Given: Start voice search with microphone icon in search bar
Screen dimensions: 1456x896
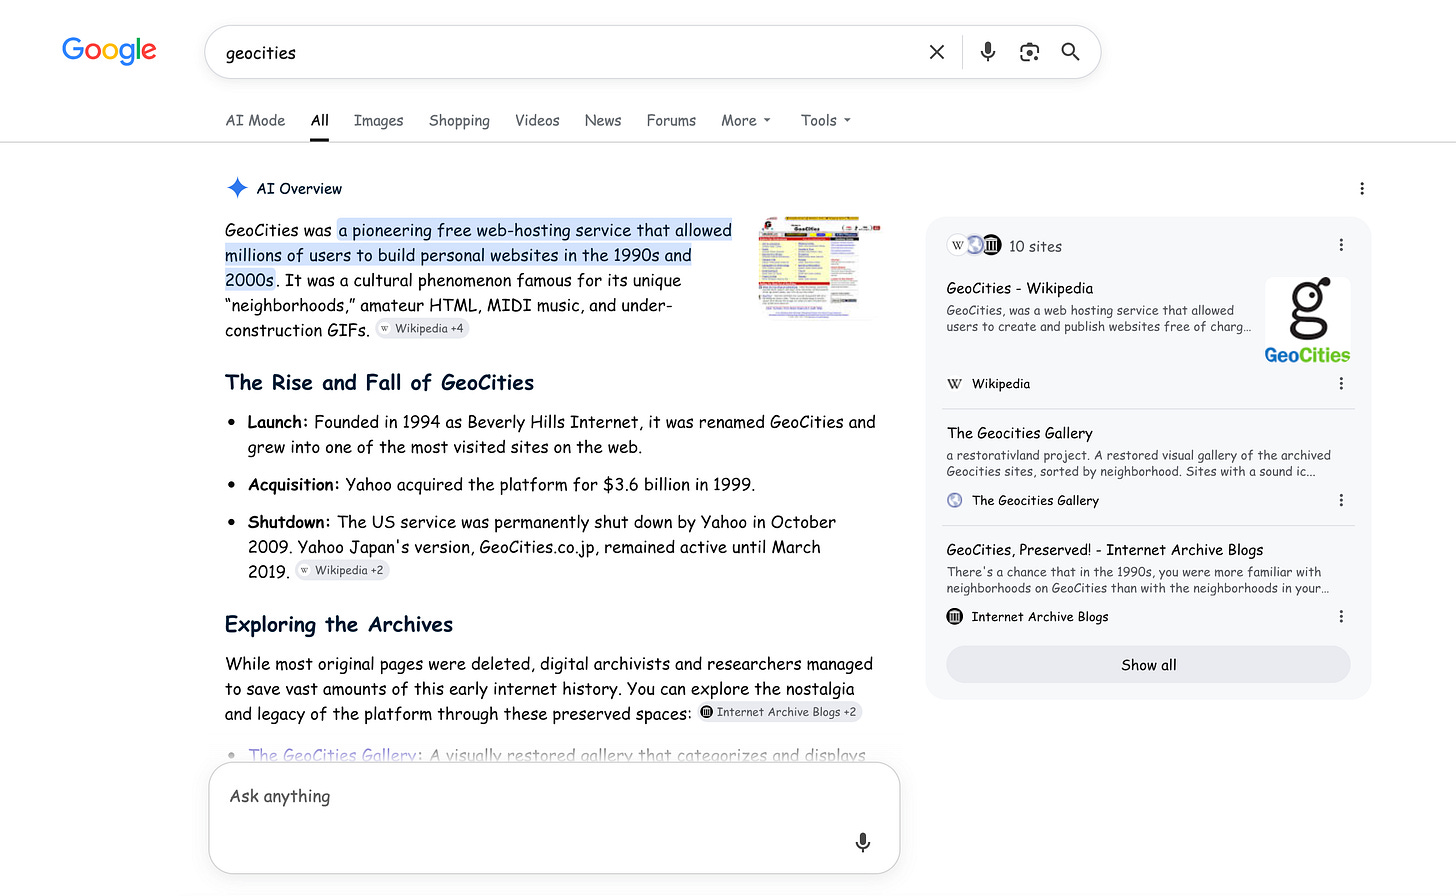Looking at the screenshot, I should (x=988, y=52).
